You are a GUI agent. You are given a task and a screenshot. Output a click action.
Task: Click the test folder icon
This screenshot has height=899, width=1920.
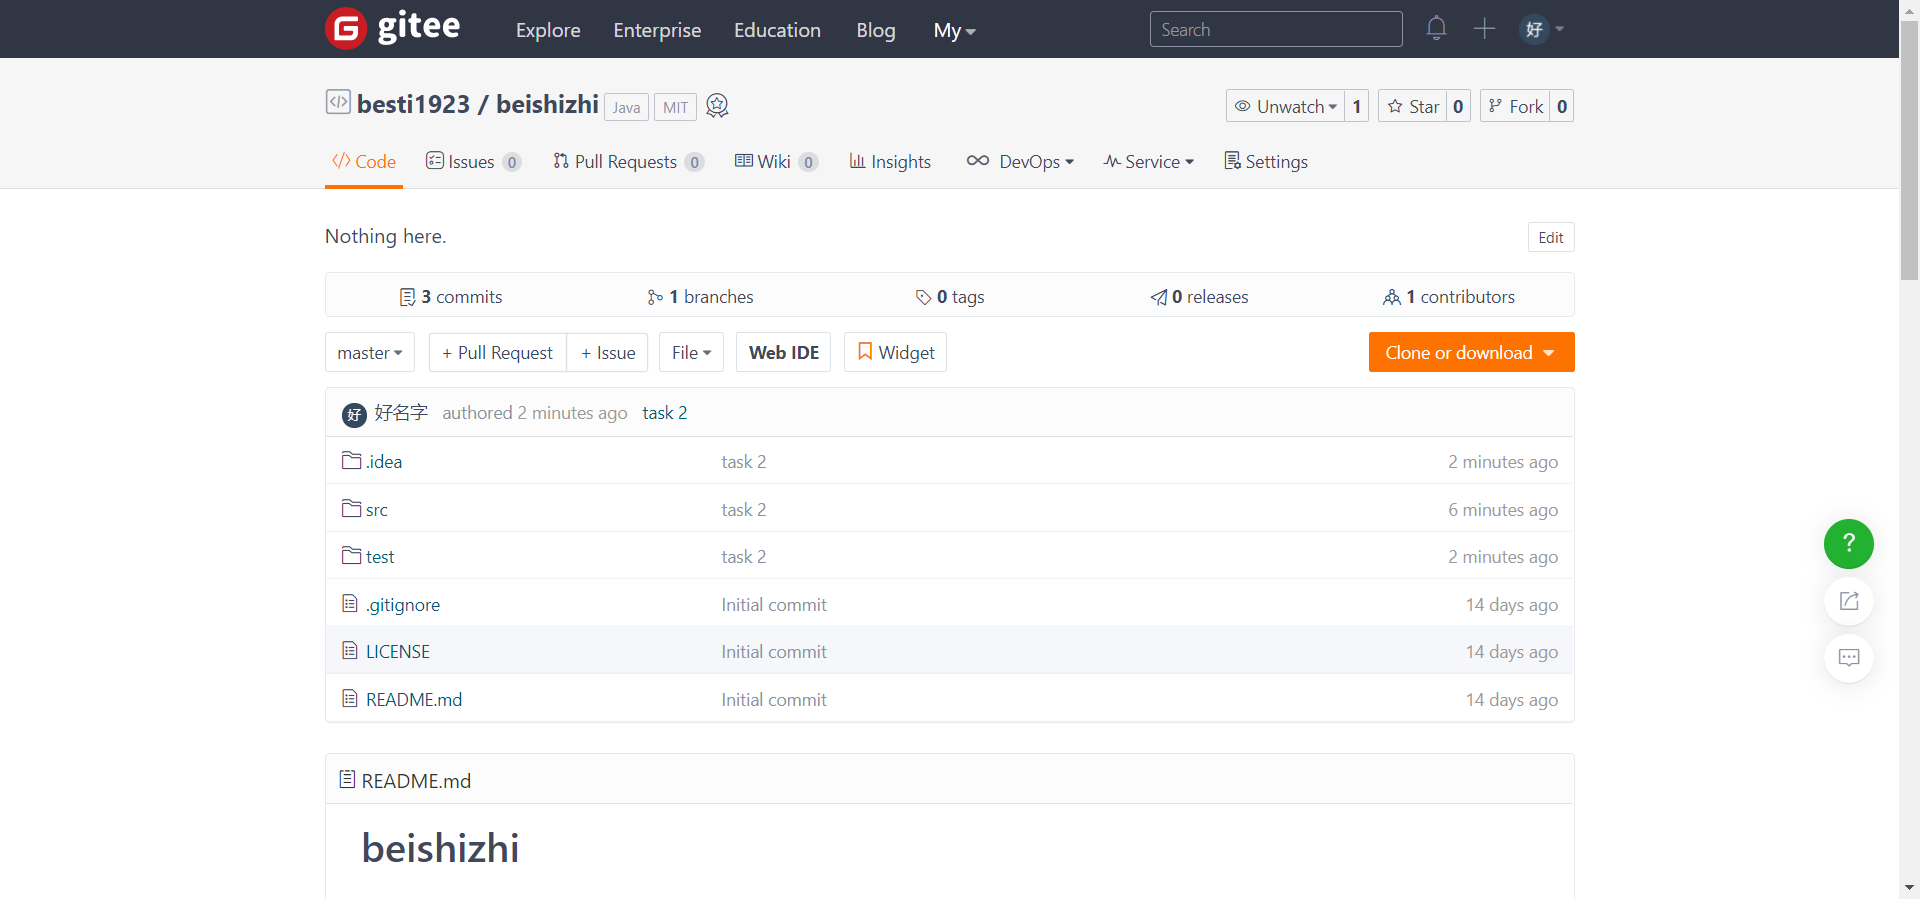[x=351, y=555]
